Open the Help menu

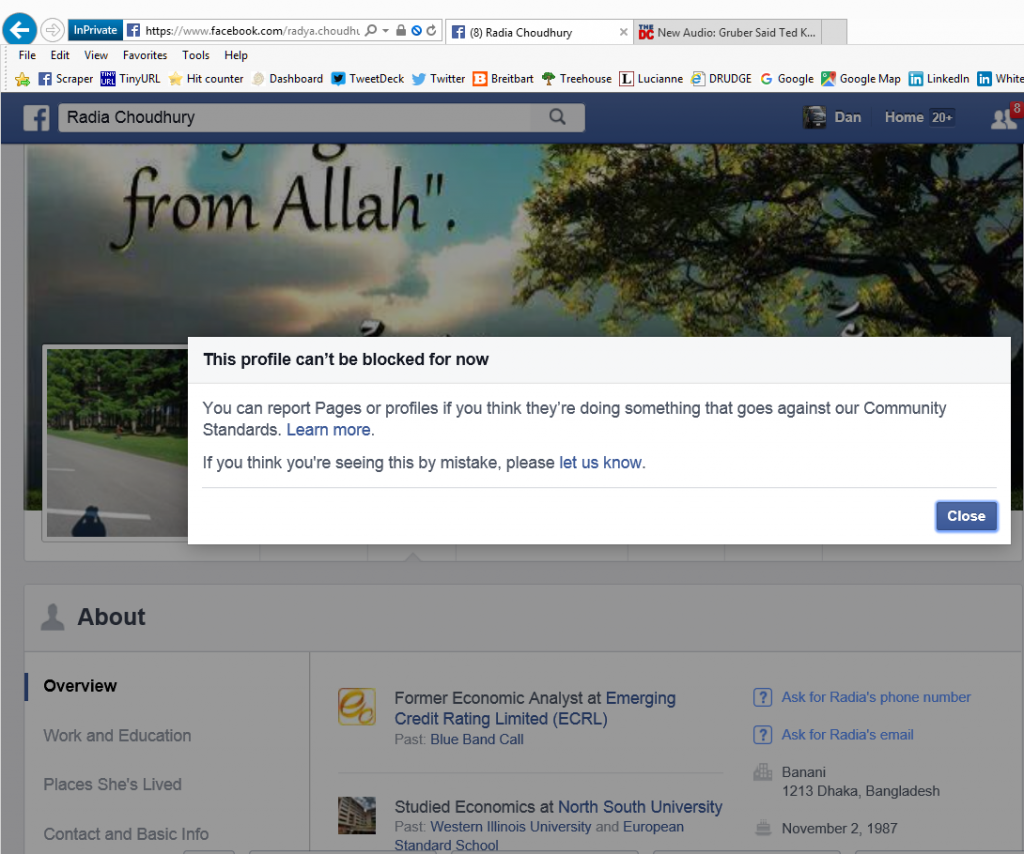pos(236,55)
